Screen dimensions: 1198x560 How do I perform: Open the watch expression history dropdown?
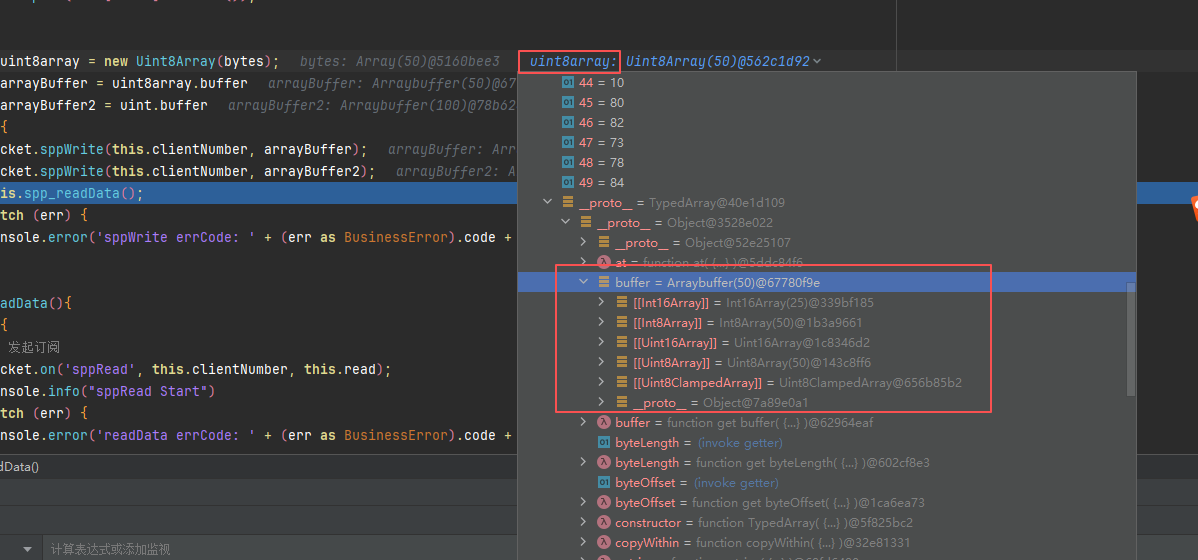coord(28,549)
